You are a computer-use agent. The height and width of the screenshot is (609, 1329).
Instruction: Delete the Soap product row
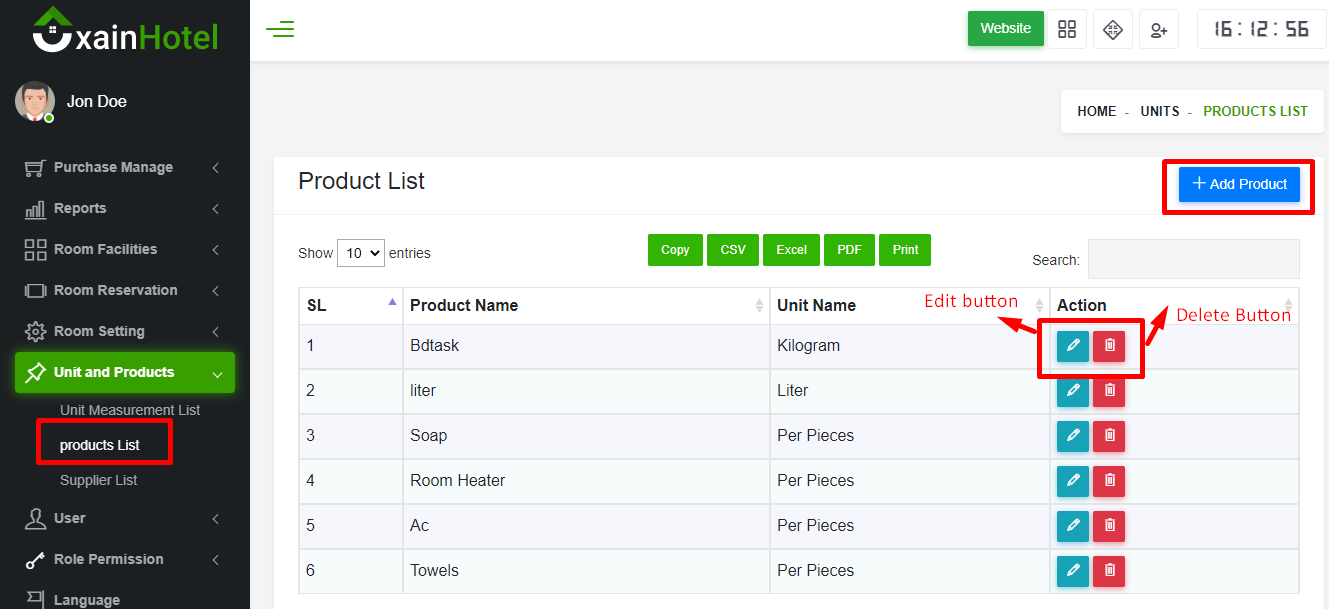(1109, 436)
